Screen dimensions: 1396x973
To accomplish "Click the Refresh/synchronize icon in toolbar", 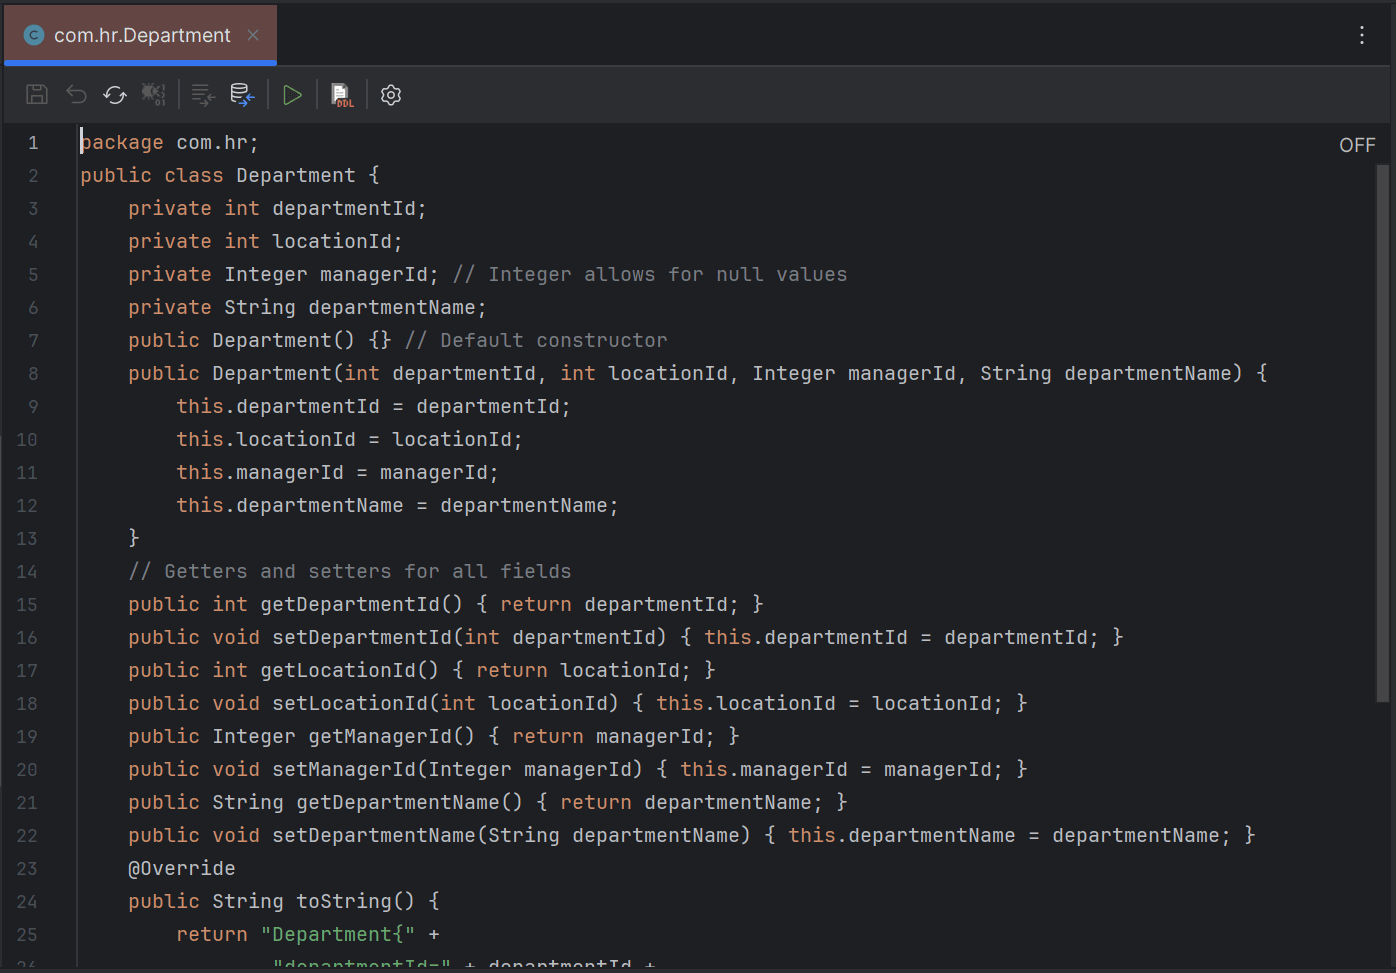I will tap(114, 94).
